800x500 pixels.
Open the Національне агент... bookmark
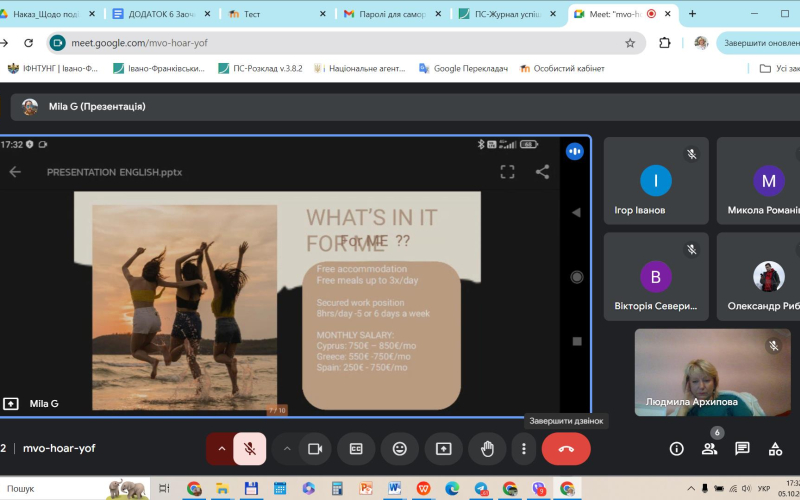[360, 68]
